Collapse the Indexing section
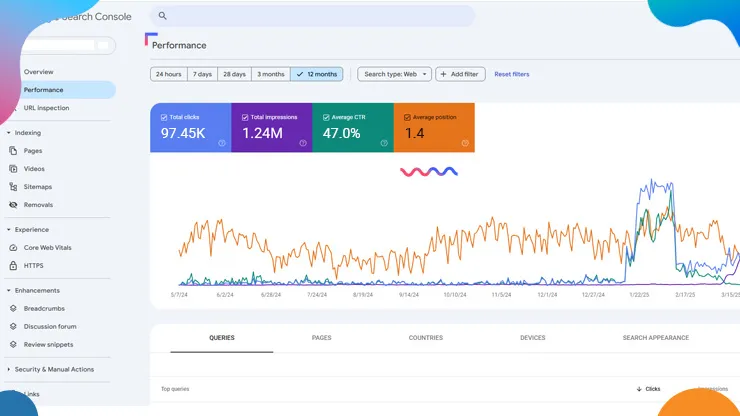This screenshot has width=740, height=416. [9, 133]
